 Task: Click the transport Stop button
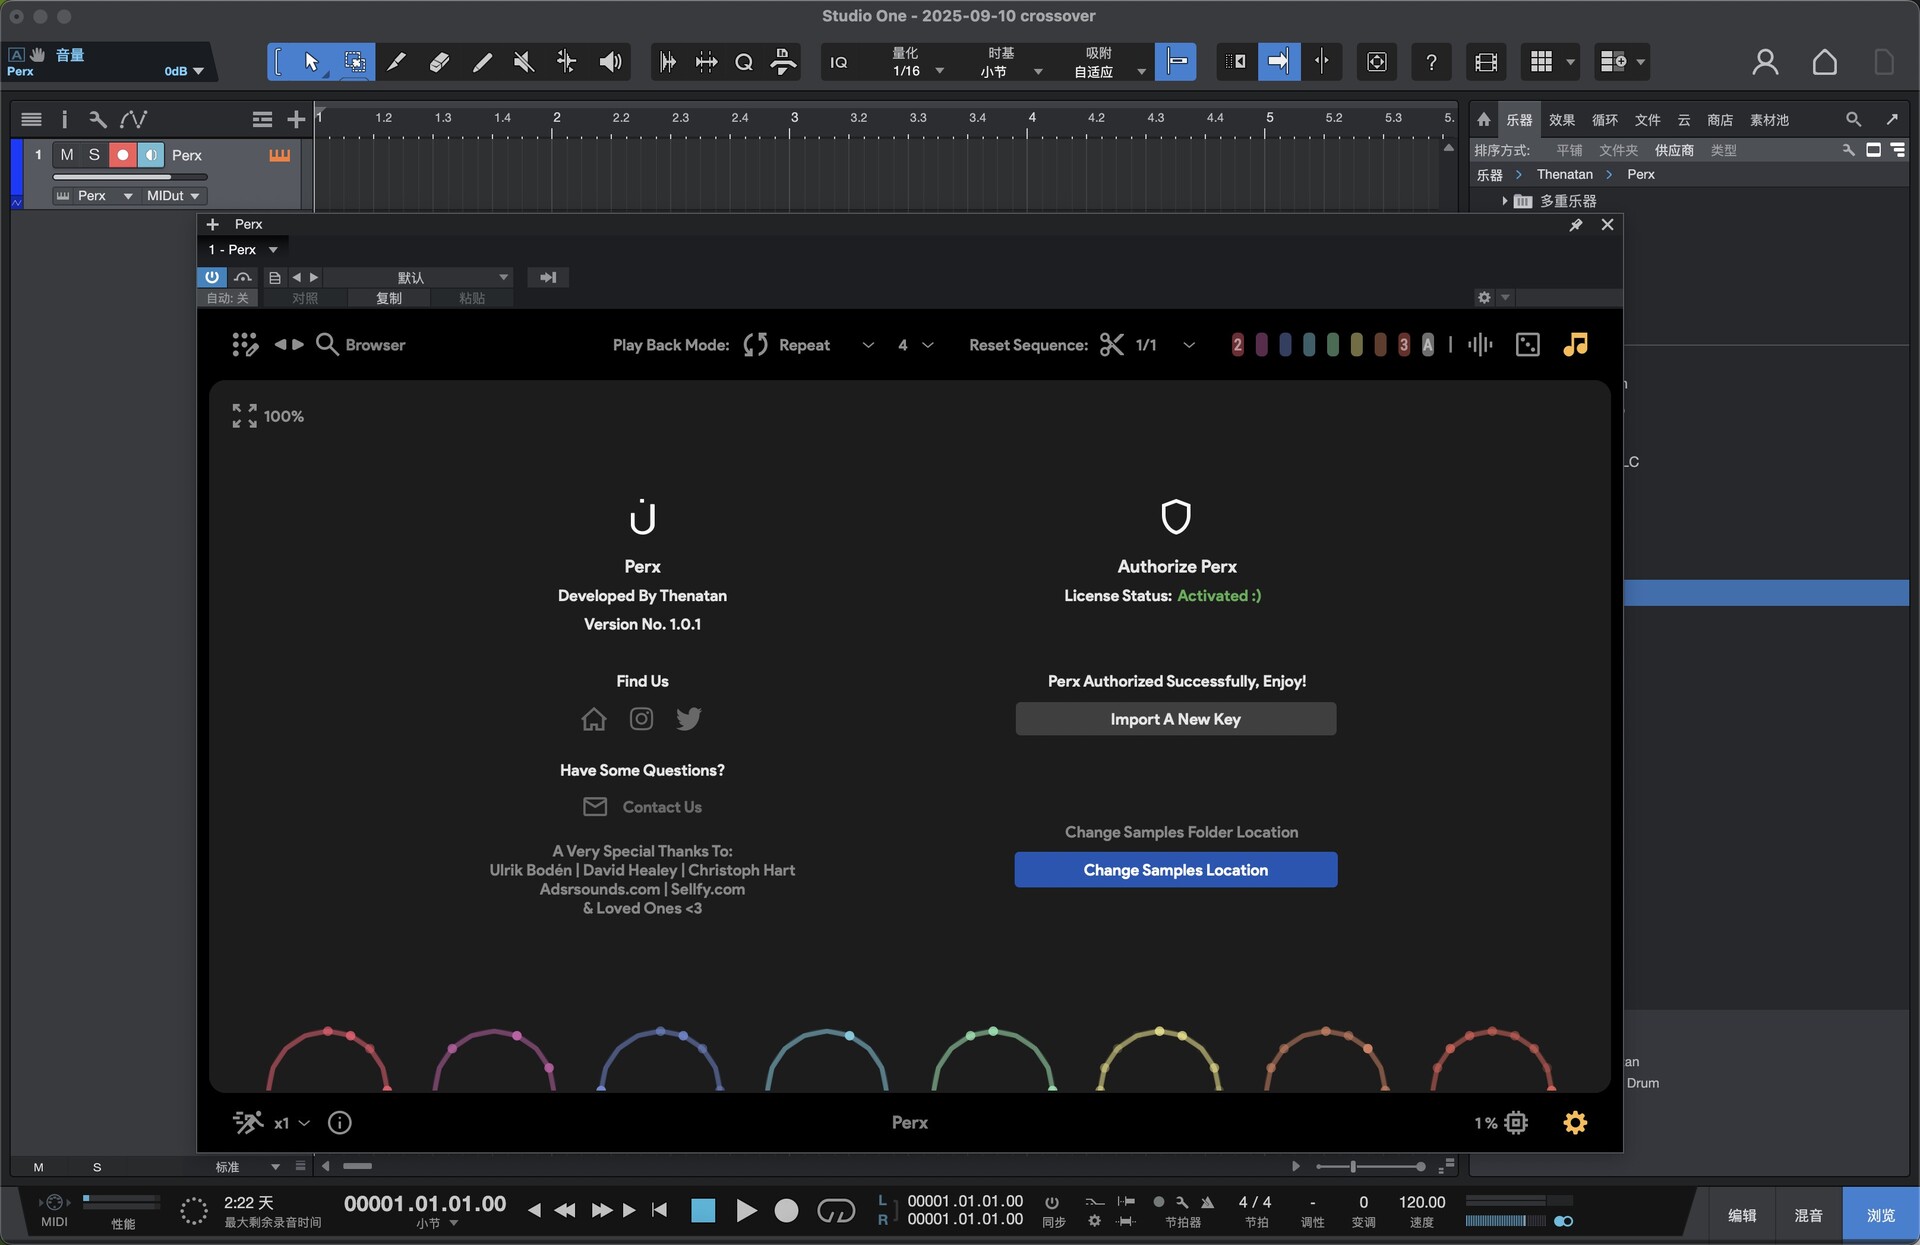[x=703, y=1211]
